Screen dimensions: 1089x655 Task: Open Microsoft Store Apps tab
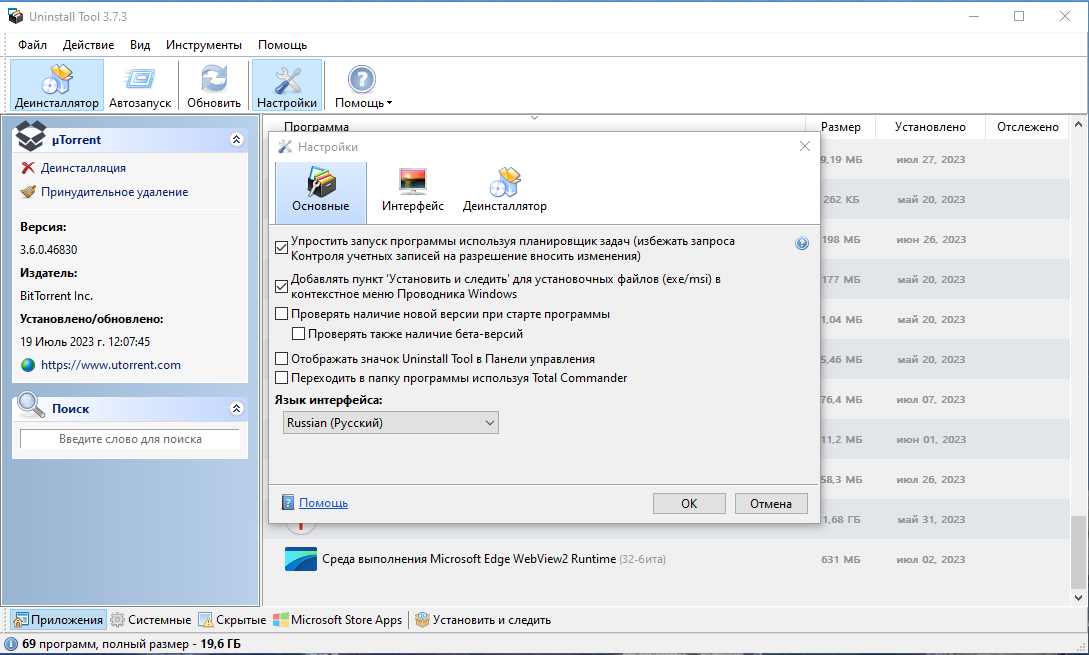point(338,620)
